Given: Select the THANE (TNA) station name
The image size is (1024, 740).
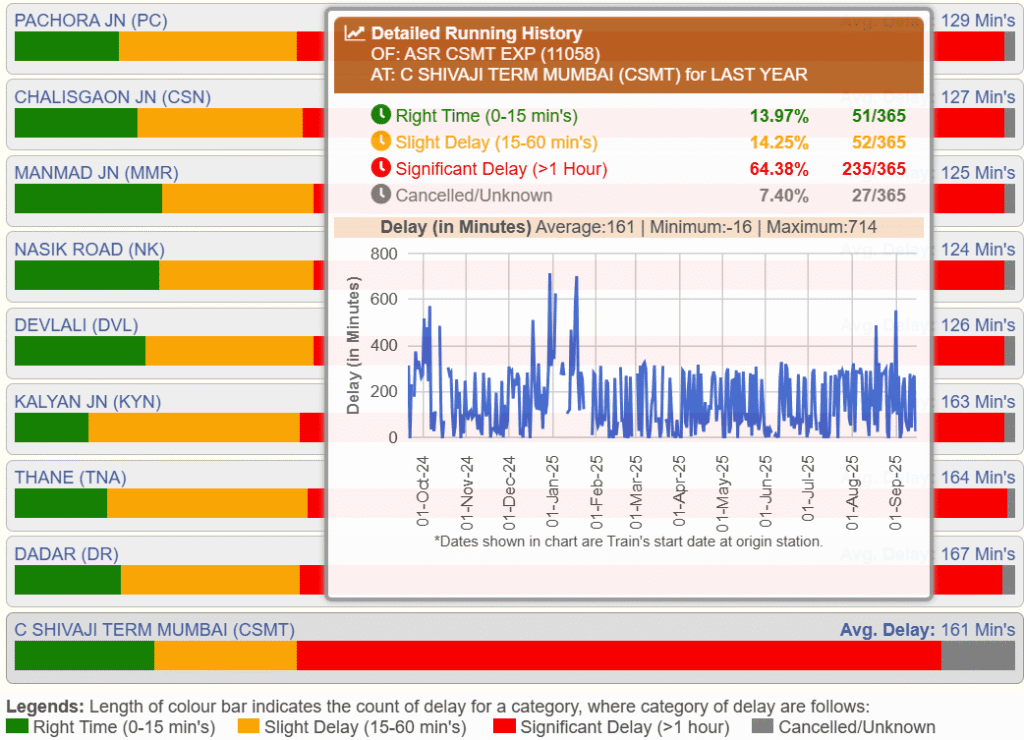Looking at the screenshot, I should click(x=70, y=478).
